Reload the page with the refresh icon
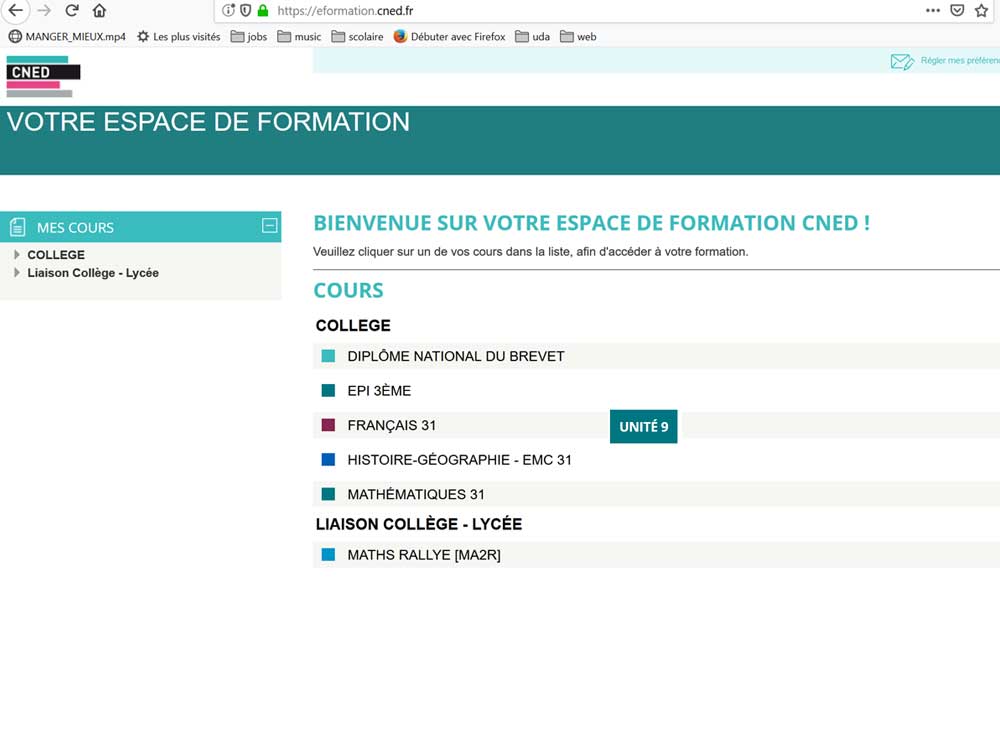Viewport: 1000px width, 750px height. coord(72,11)
